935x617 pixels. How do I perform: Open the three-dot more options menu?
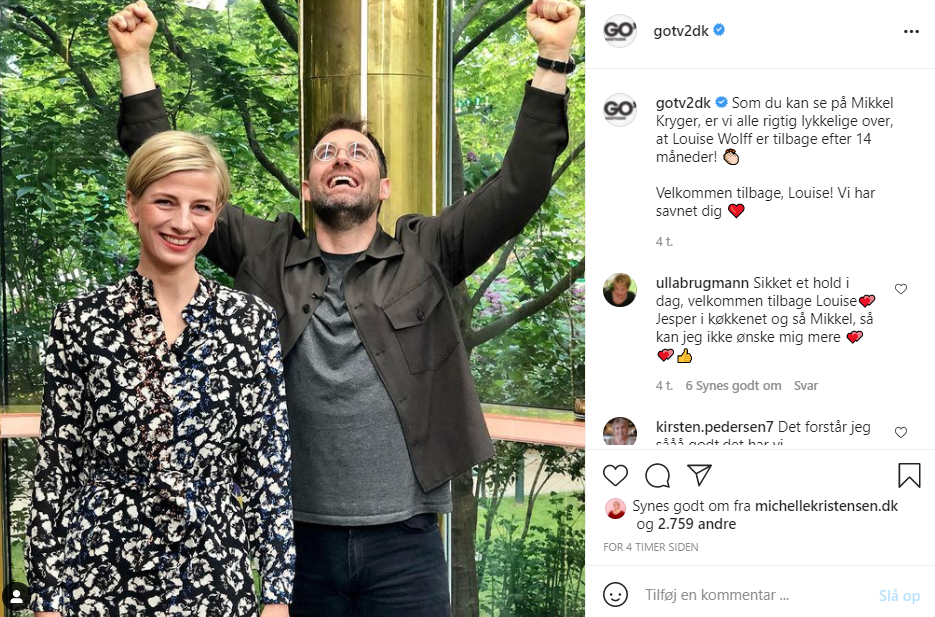click(910, 31)
